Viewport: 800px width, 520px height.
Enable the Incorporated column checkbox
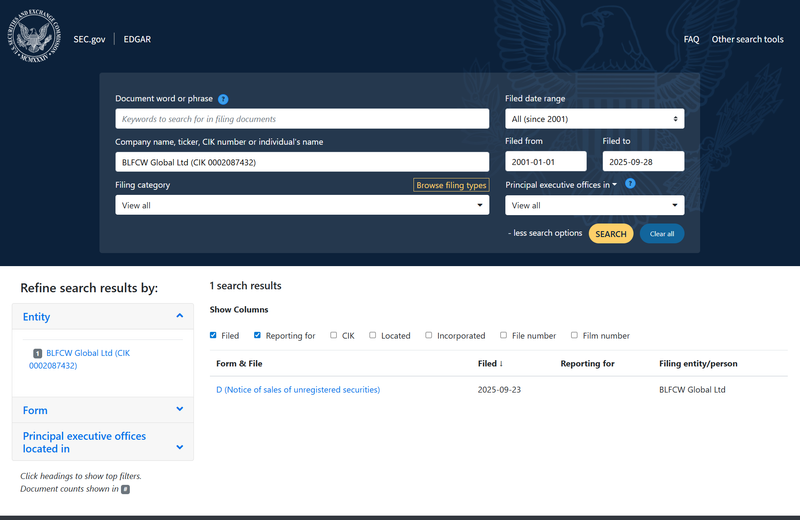(429, 335)
